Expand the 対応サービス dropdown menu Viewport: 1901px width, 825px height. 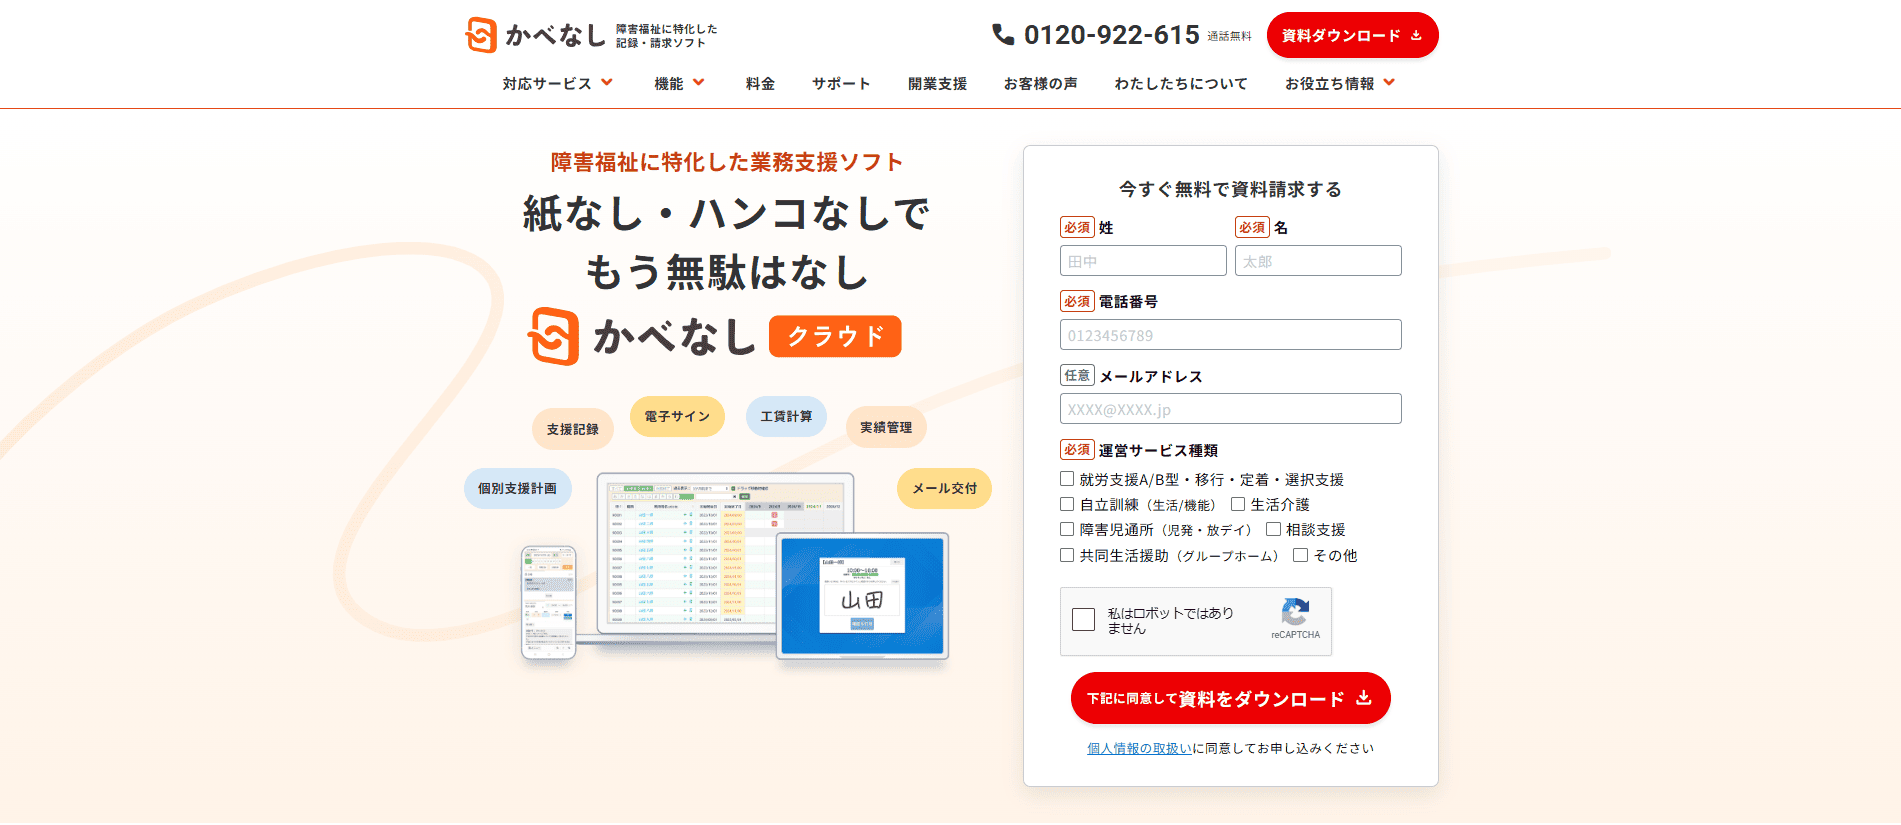[558, 84]
